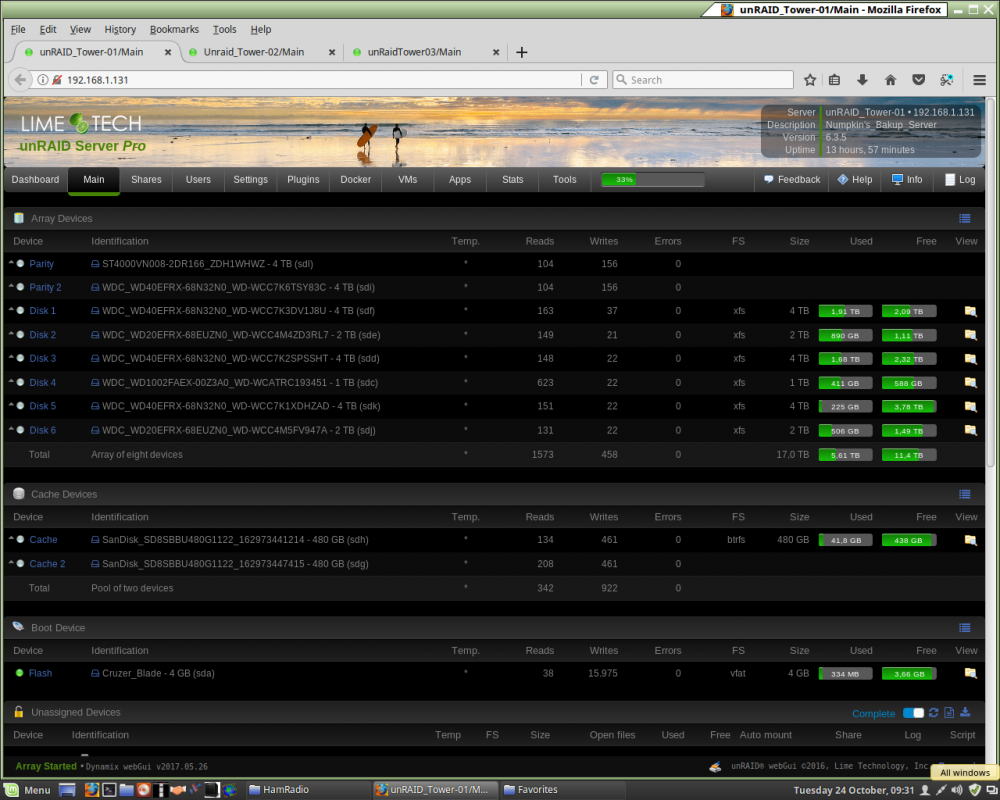Open Disk 1 settings link

(42, 311)
